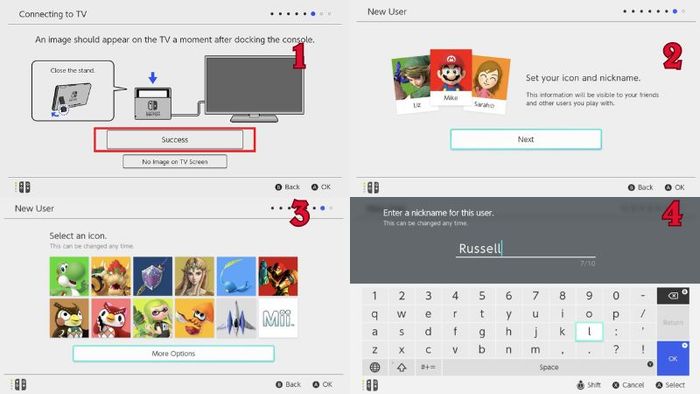700x394 pixels.
Task: Tap the number 0 key
Action: (x=616, y=296)
